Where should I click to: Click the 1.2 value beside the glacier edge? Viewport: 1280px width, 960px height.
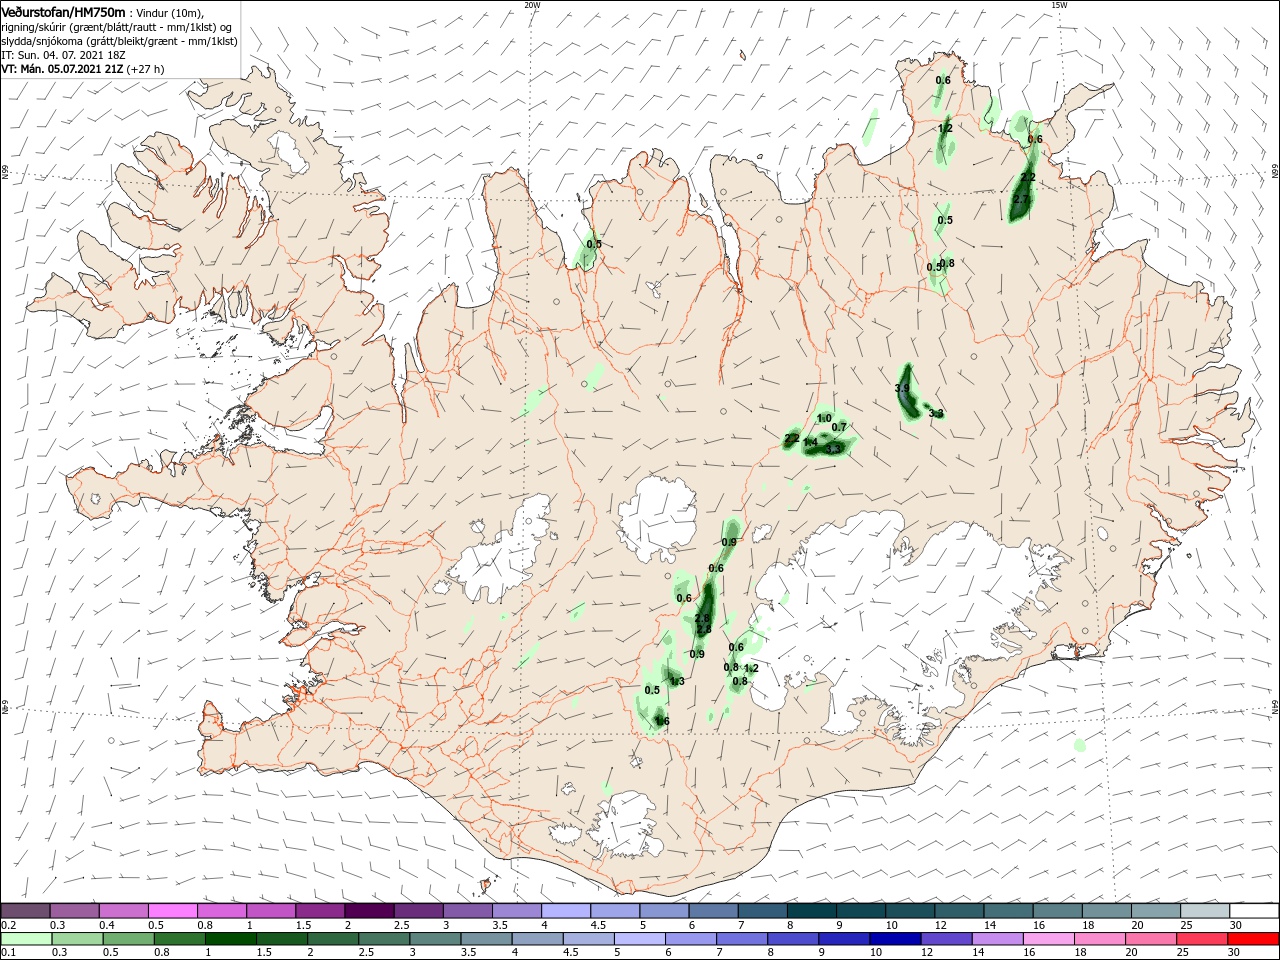[x=752, y=668]
